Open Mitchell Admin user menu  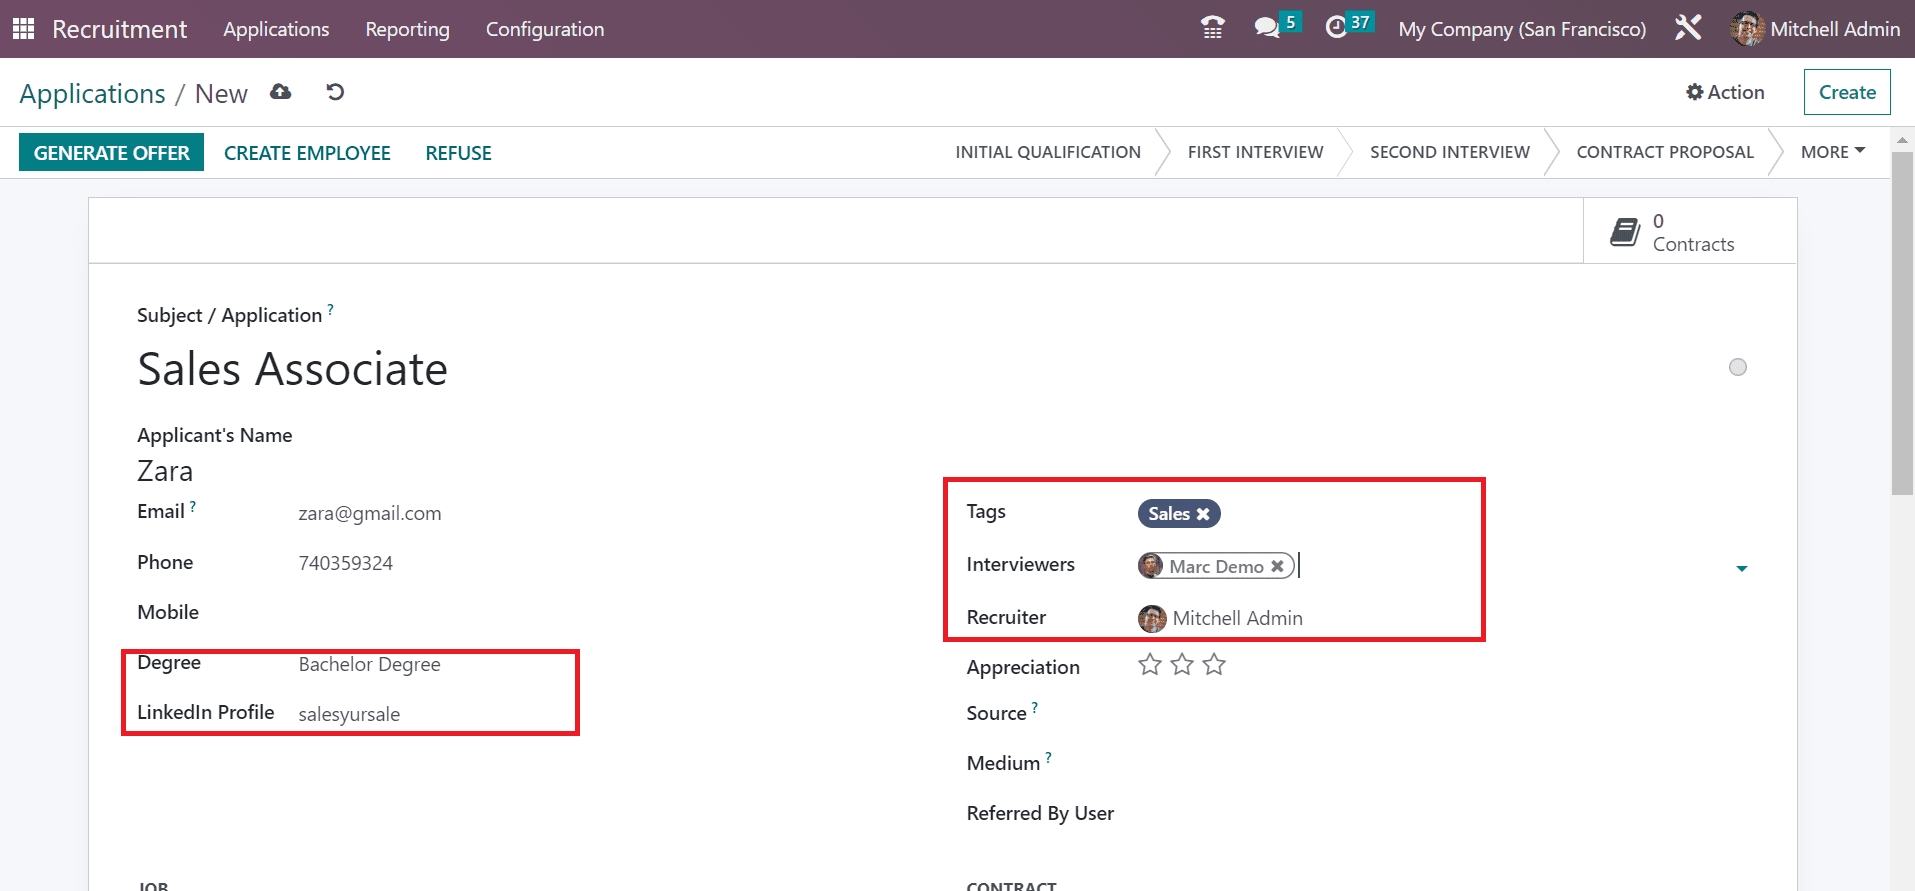tap(1816, 29)
